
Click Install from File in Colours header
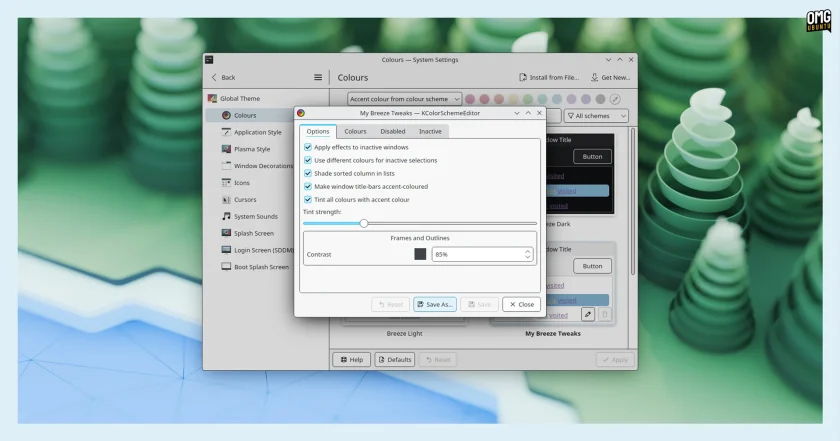pyautogui.click(x=549, y=77)
